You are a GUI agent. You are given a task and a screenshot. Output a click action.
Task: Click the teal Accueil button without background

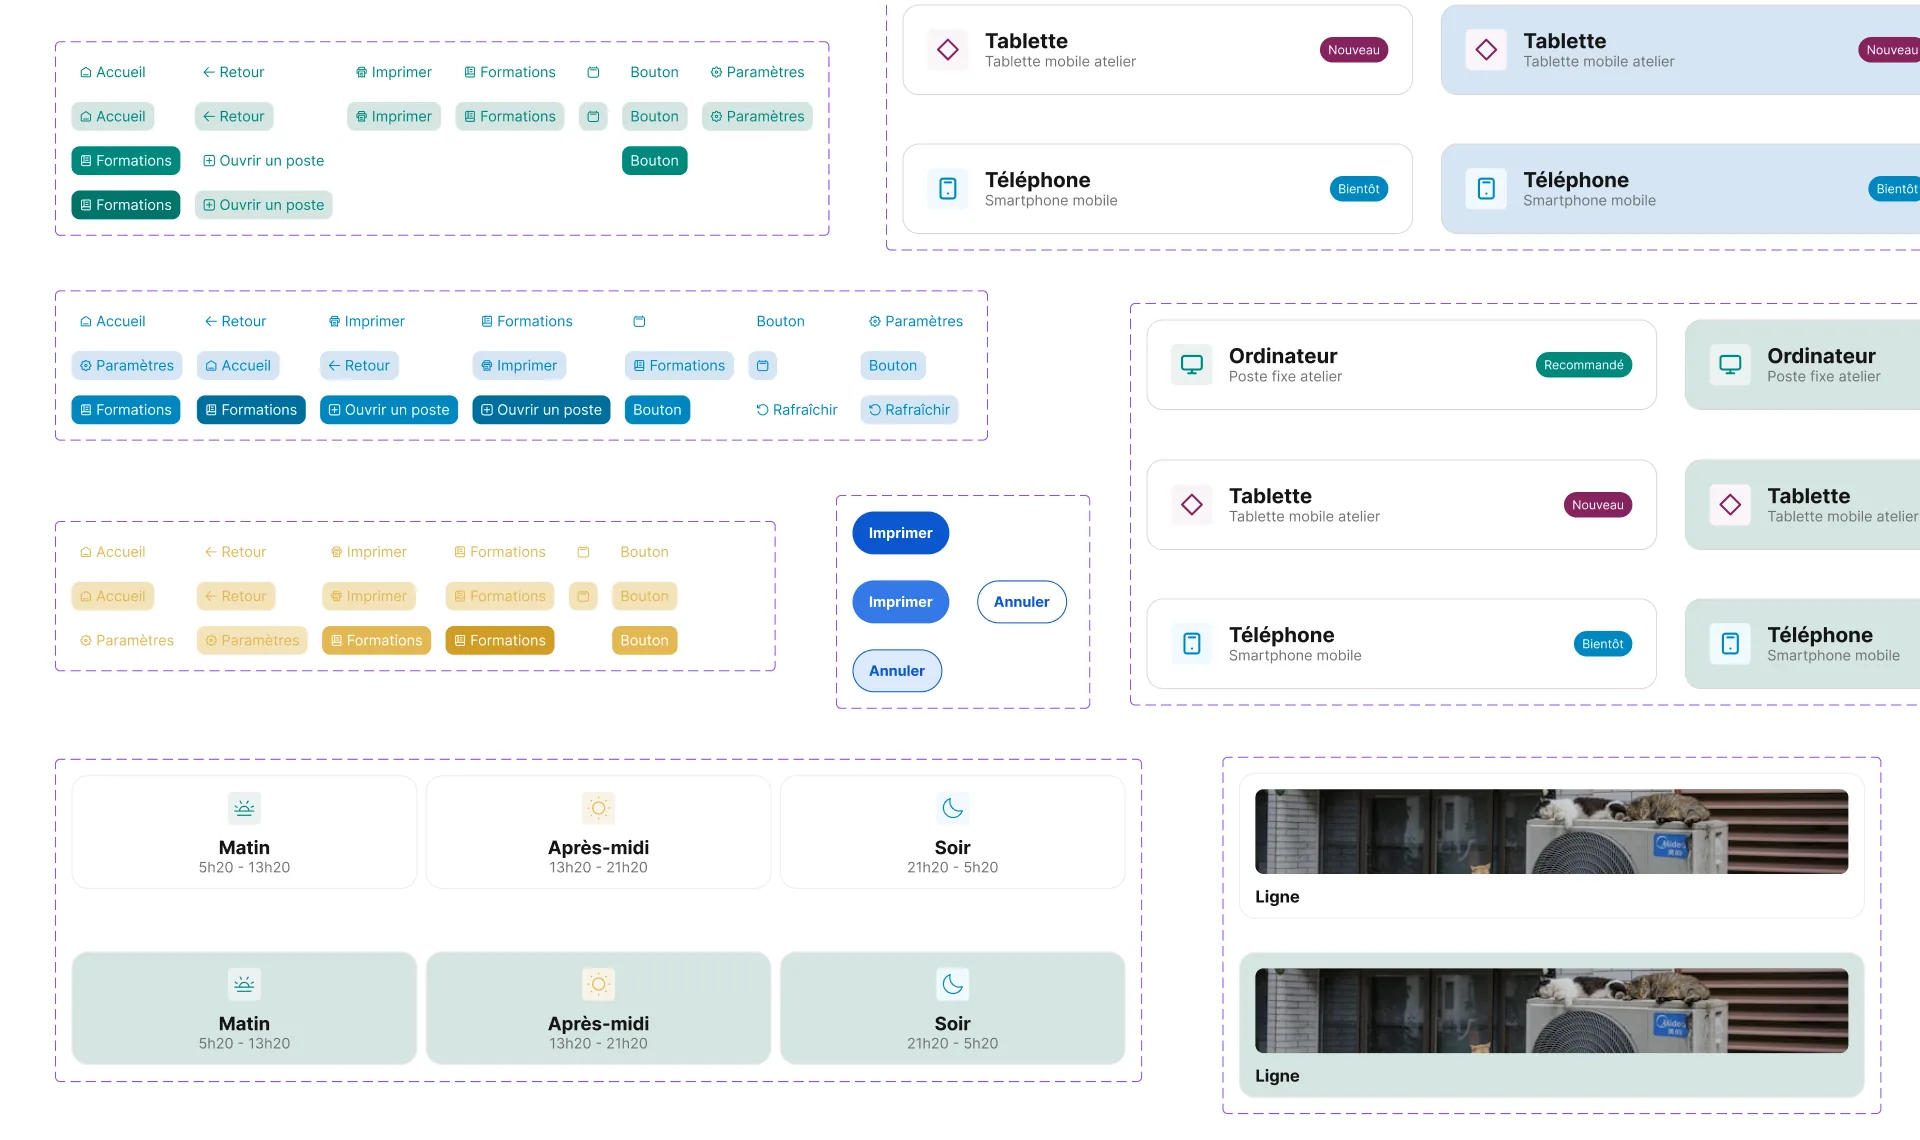click(x=113, y=72)
